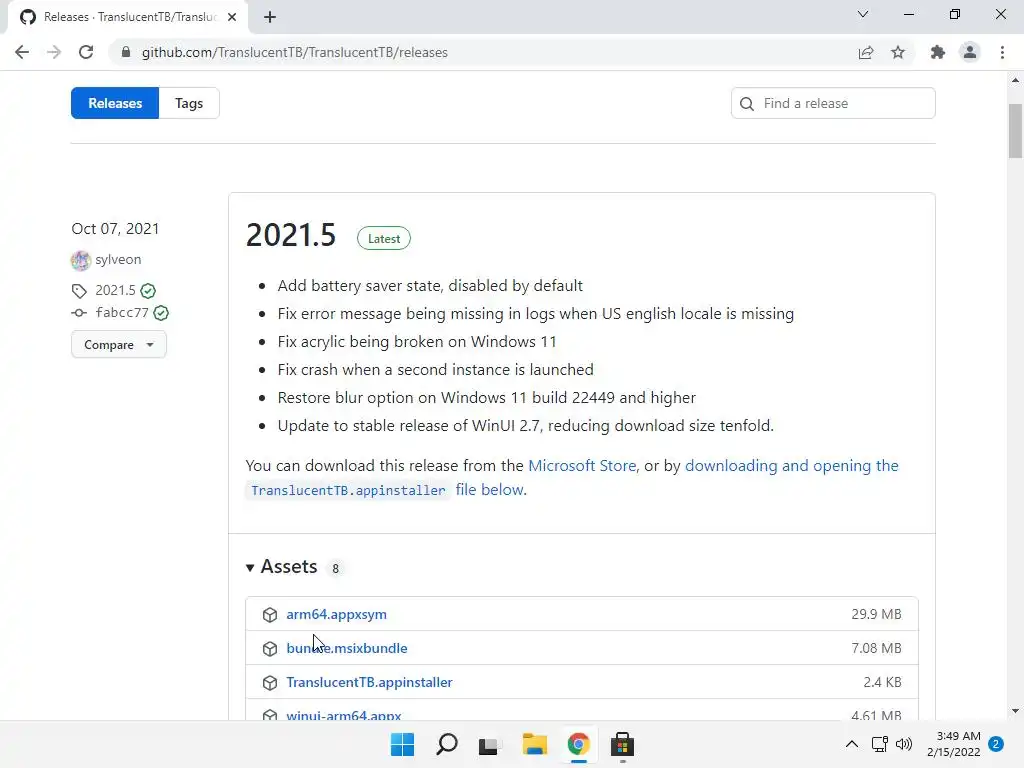1024x768 pixels.
Task: Click the address bar URL
Action: [295, 52]
